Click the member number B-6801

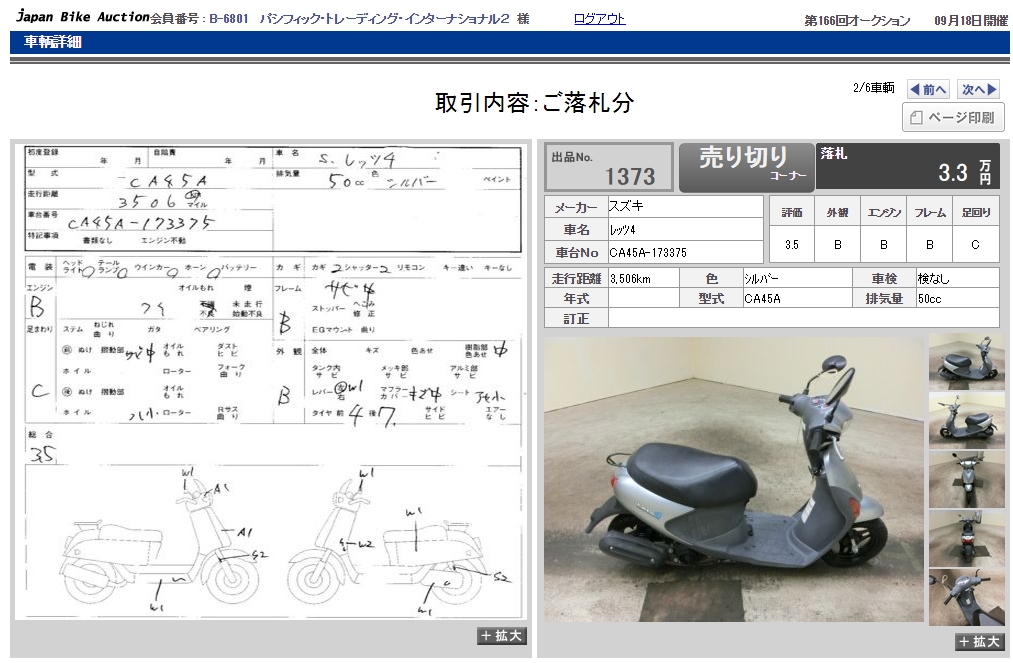tap(229, 19)
